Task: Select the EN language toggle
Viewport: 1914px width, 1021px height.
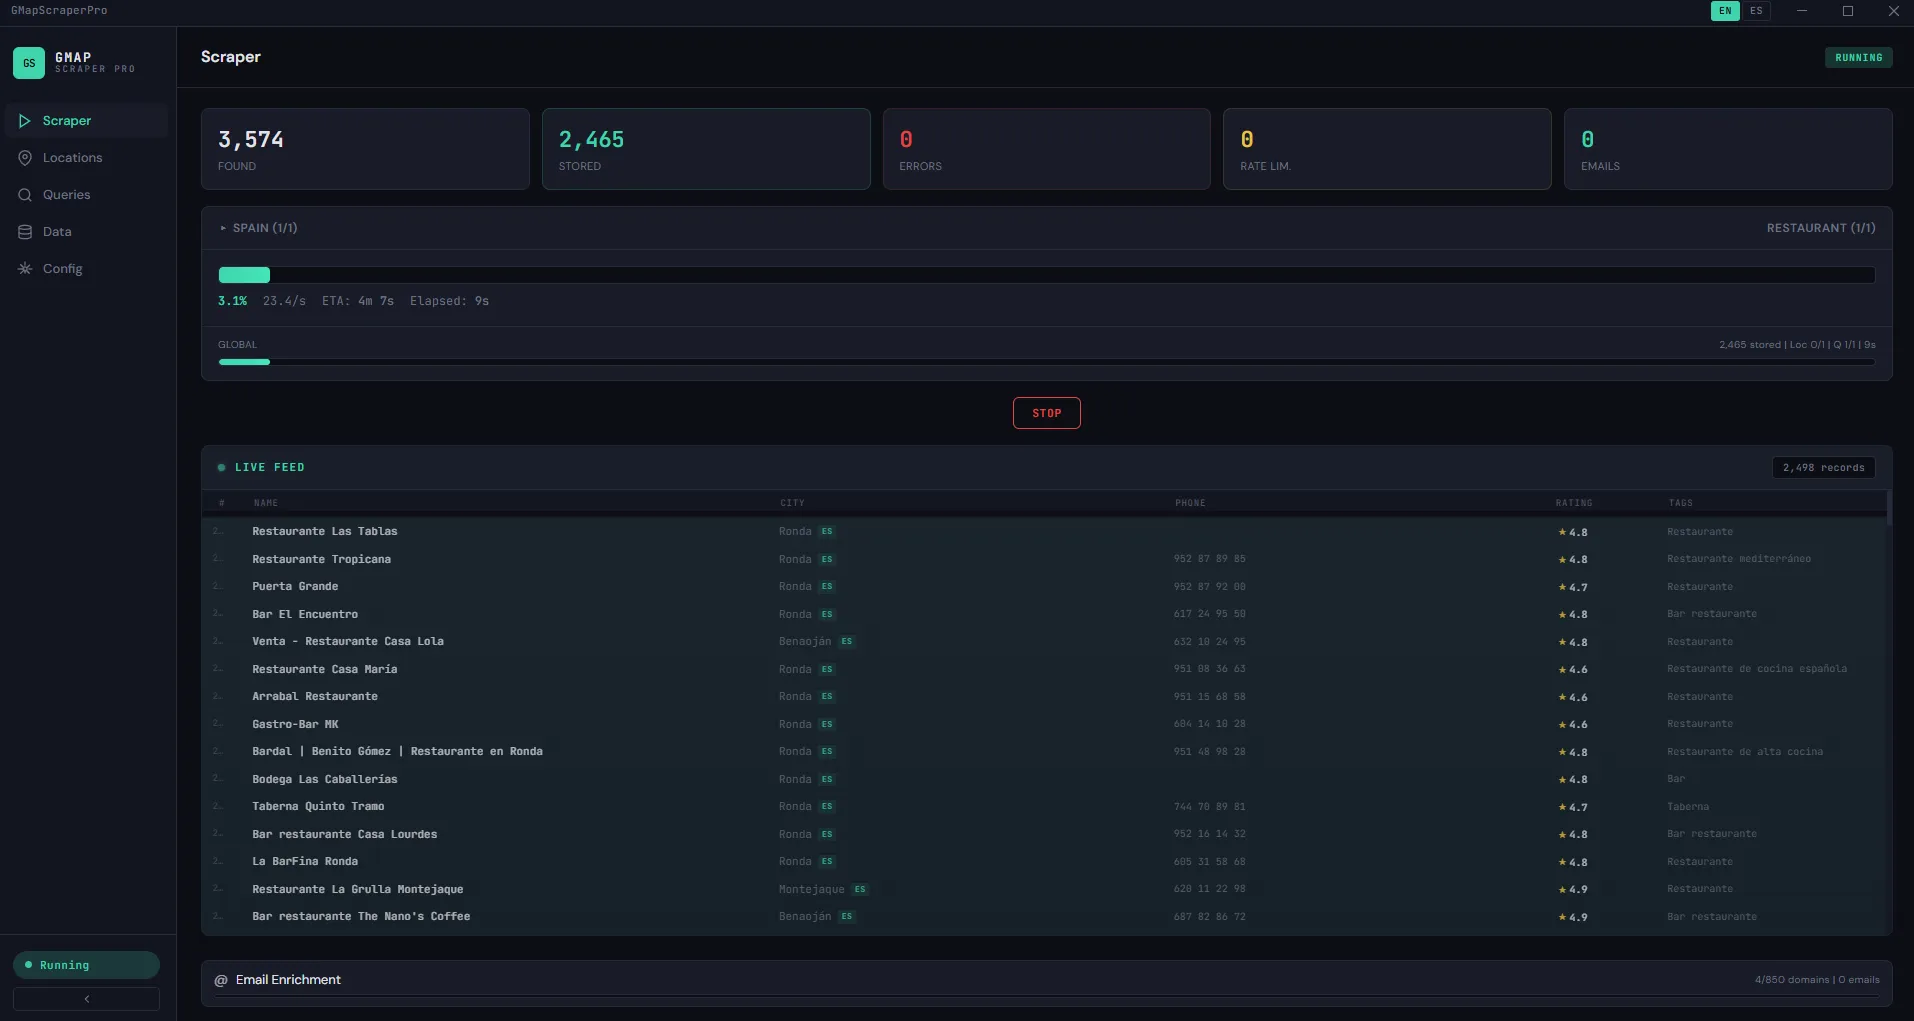Action: coord(1724,11)
